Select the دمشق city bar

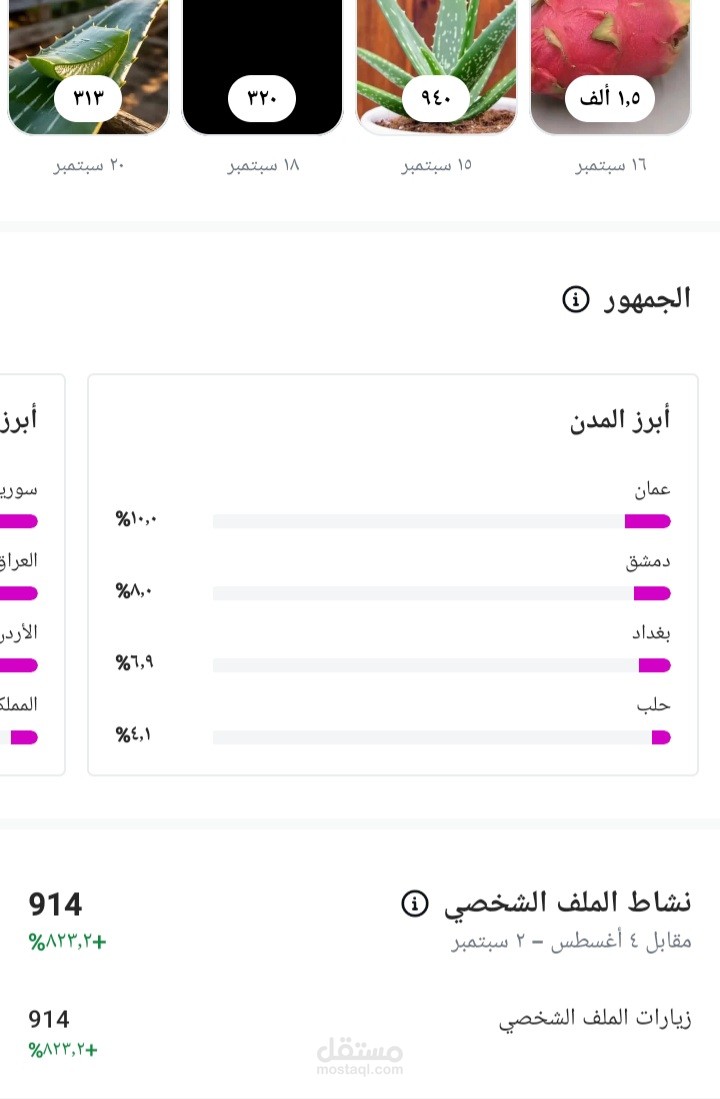(x=441, y=593)
